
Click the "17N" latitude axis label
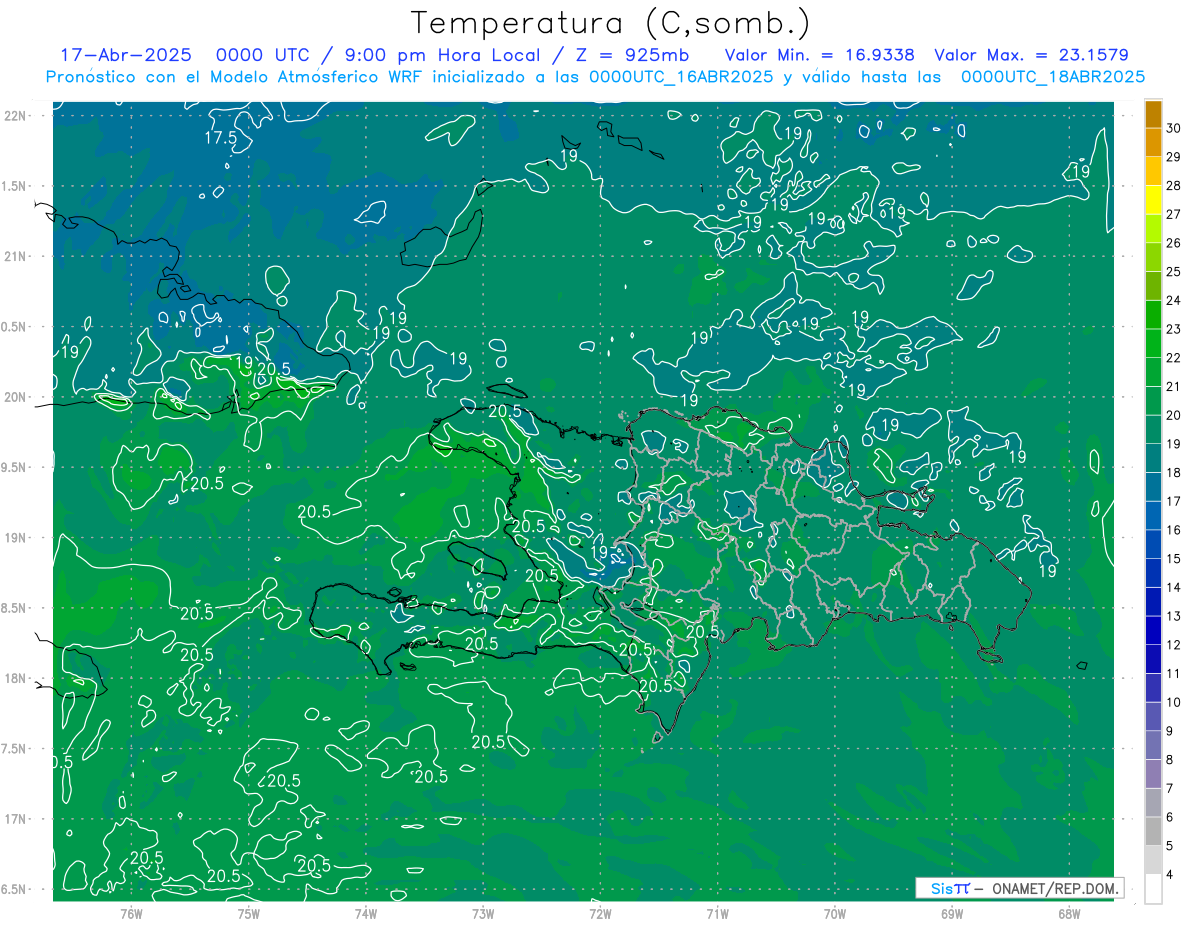pos(15,819)
